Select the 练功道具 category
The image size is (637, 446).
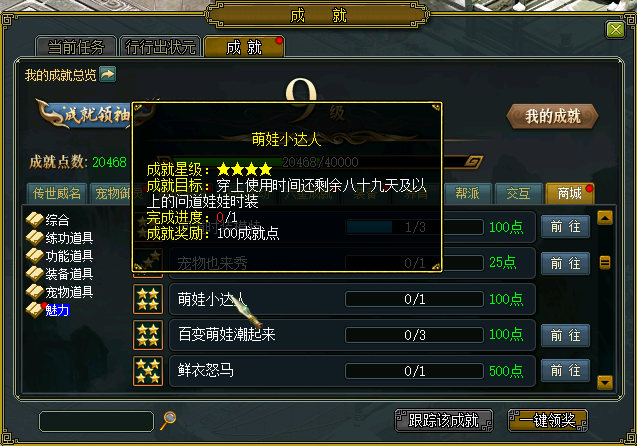pyautogui.click(x=60, y=238)
